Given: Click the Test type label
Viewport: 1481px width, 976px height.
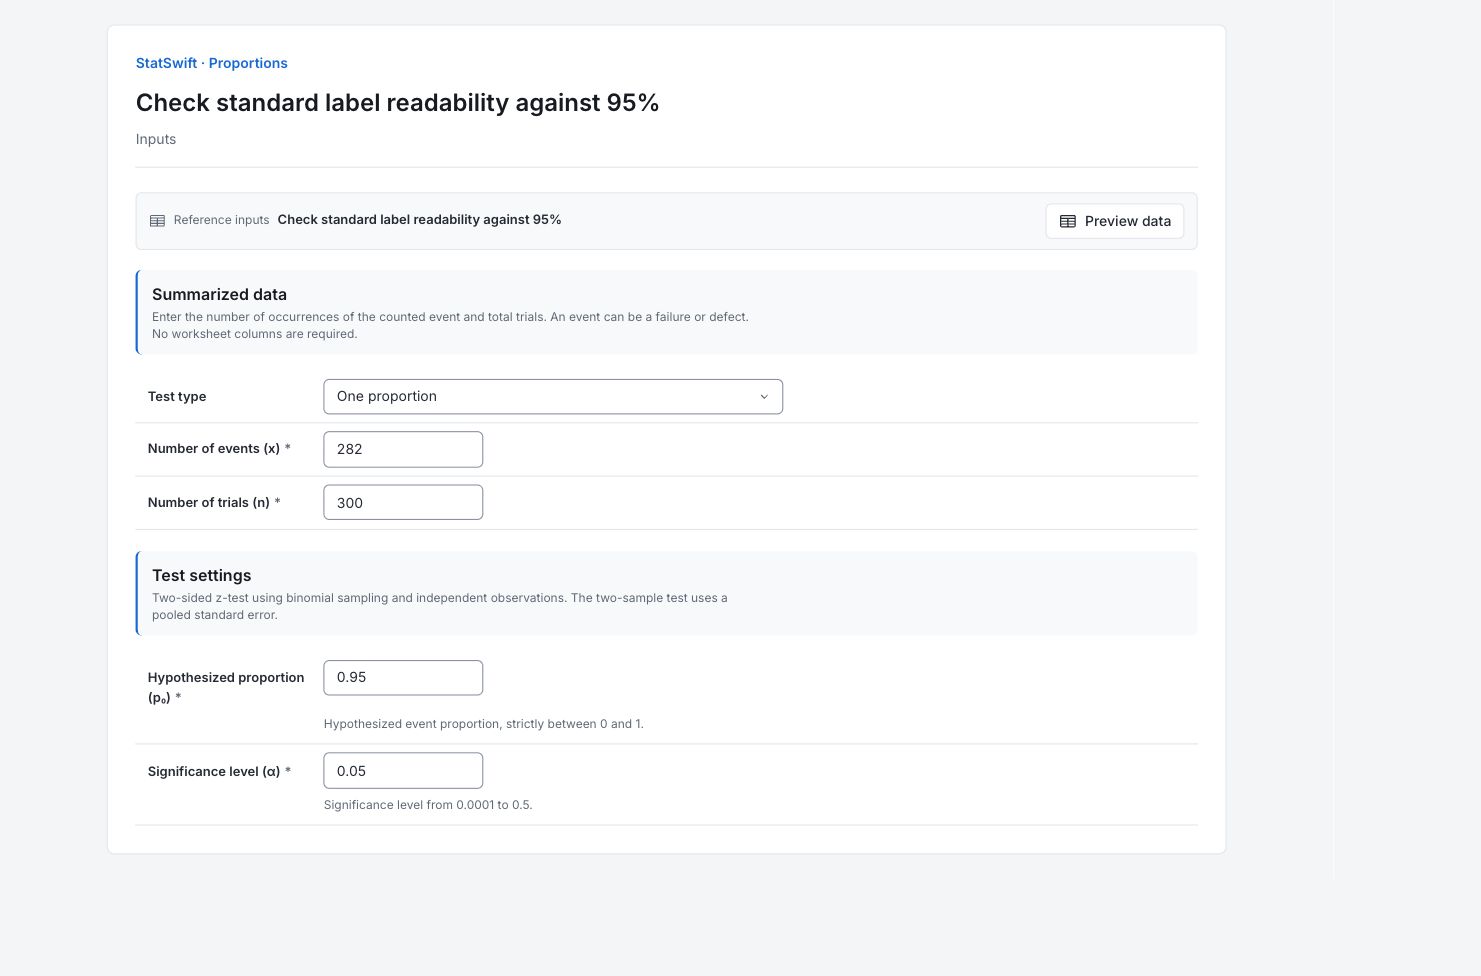Looking at the screenshot, I should point(177,396).
